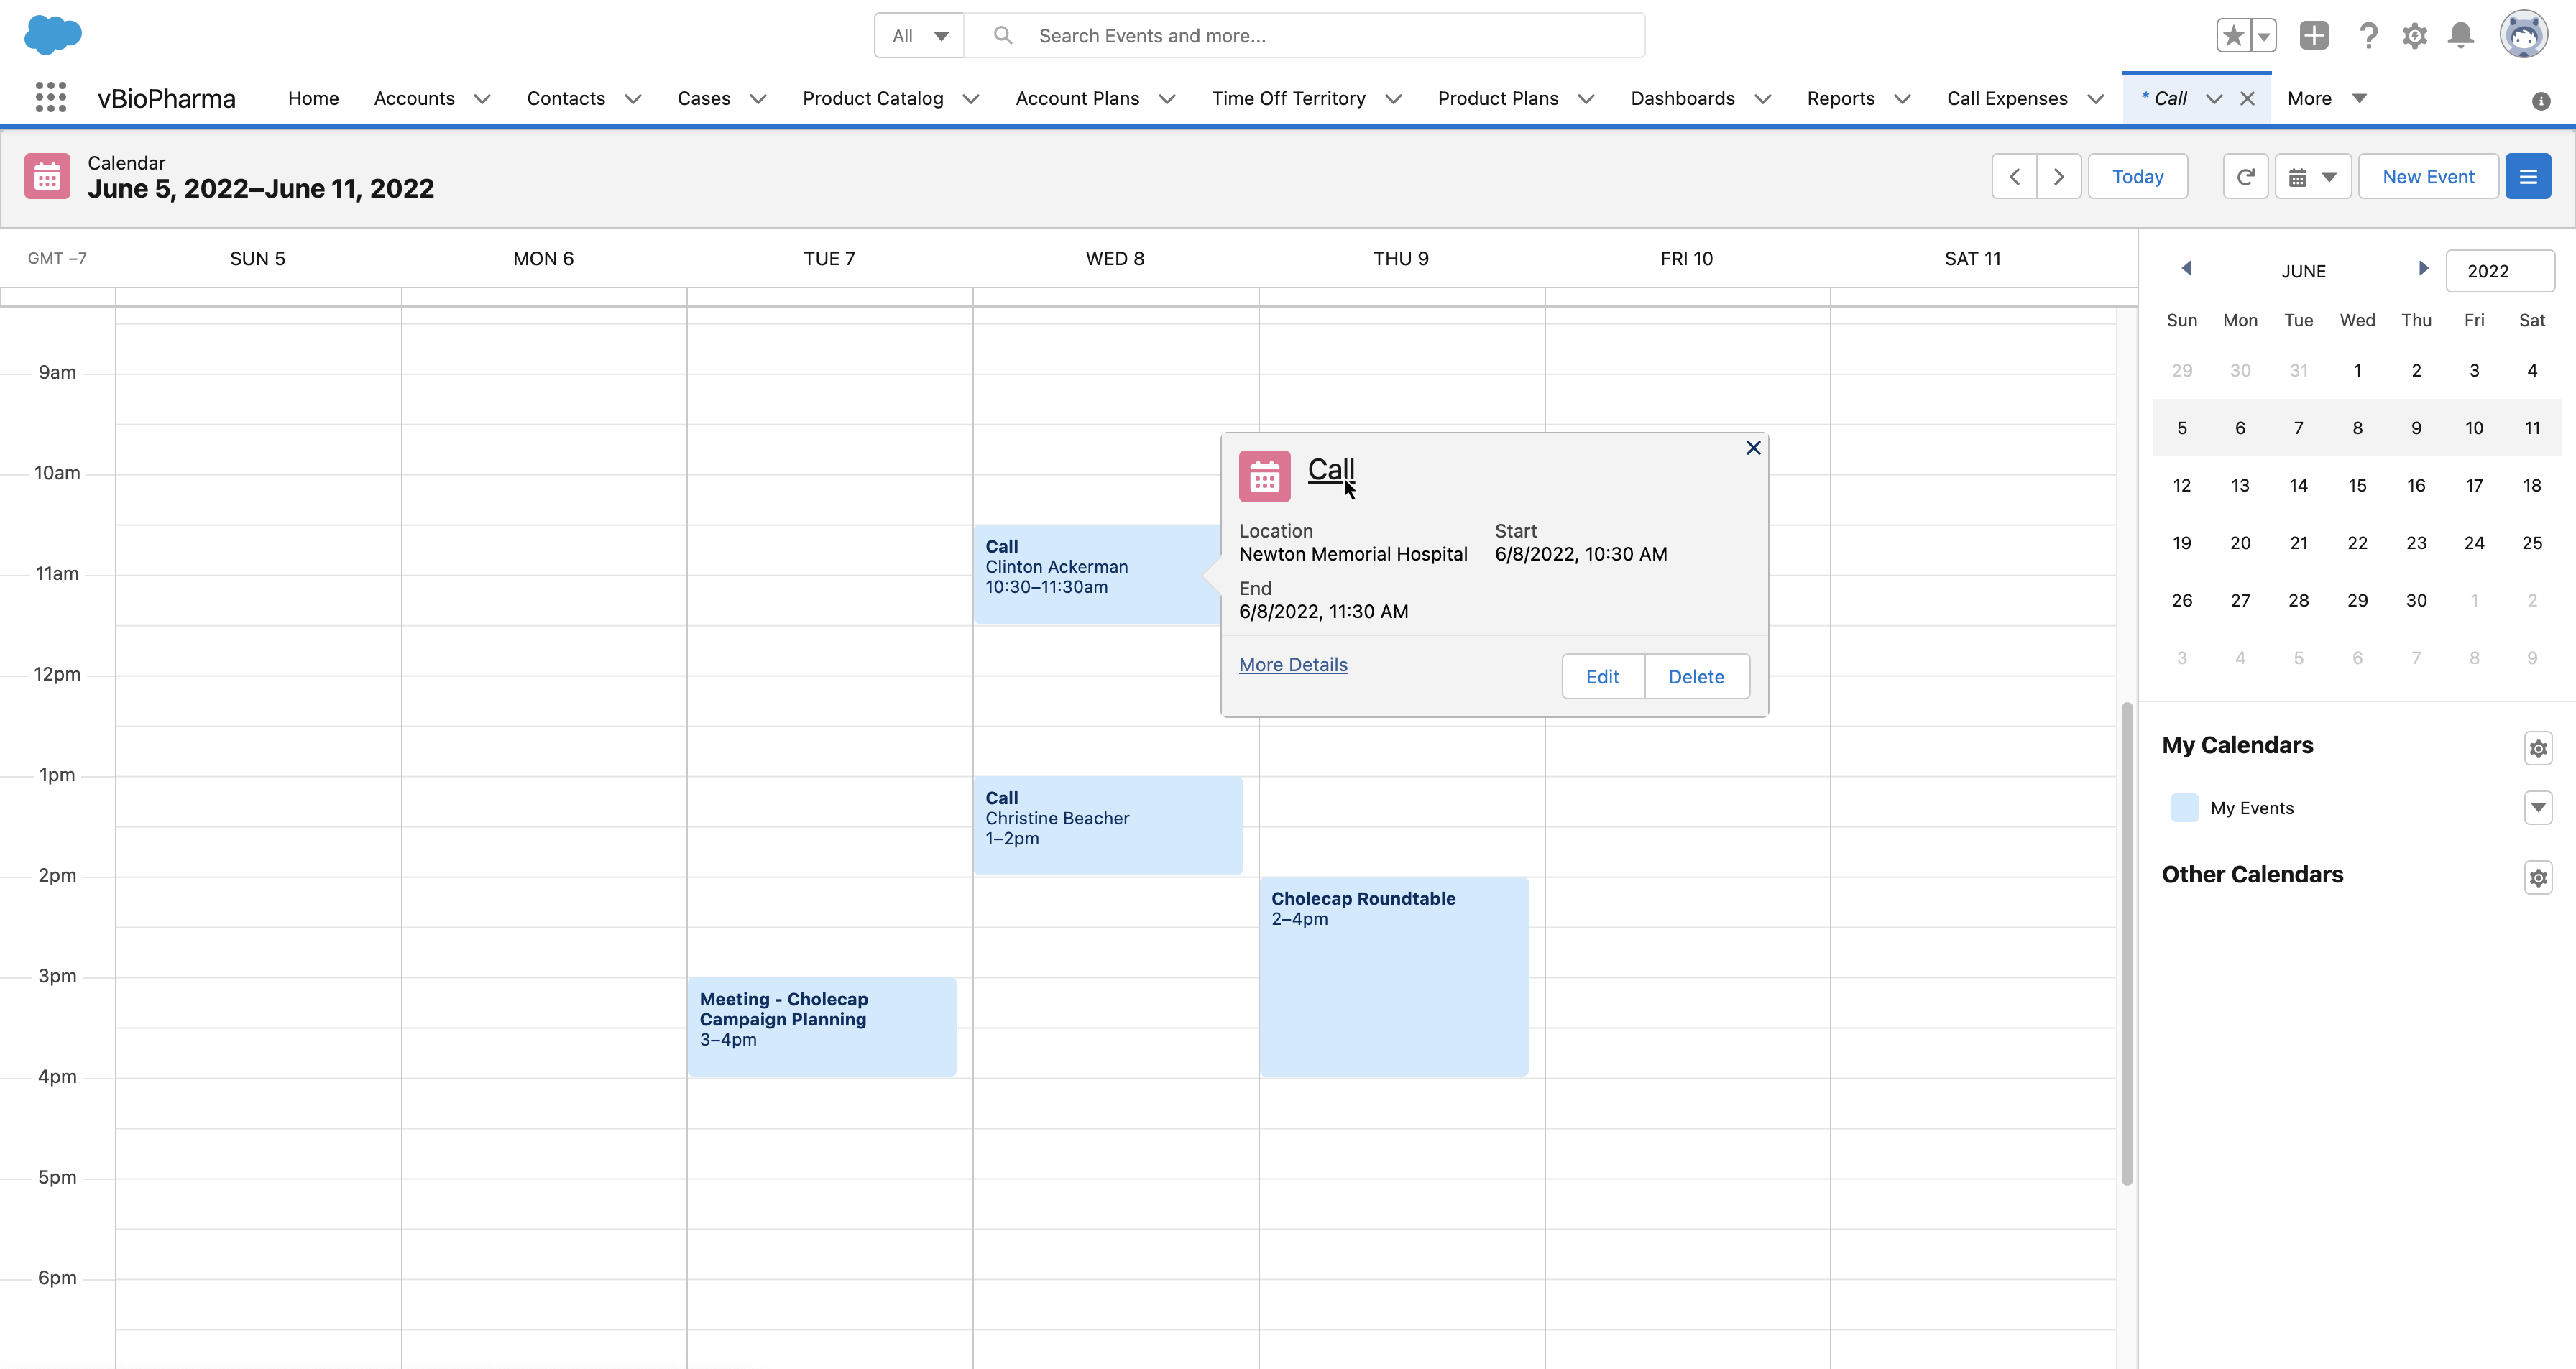Expand the Accounts navigation dropdown
2576x1369 pixels.
(x=482, y=97)
